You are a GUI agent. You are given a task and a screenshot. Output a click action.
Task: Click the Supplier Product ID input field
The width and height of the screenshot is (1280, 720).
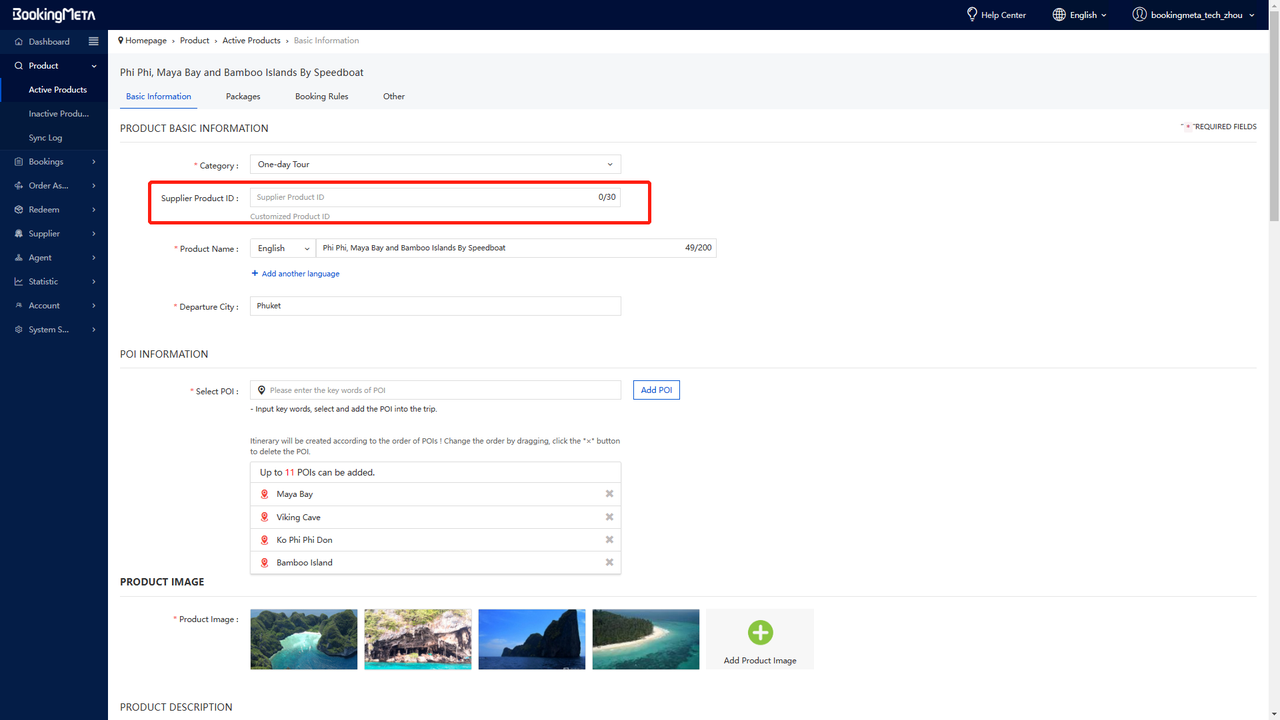pyautogui.click(x=420, y=198)
